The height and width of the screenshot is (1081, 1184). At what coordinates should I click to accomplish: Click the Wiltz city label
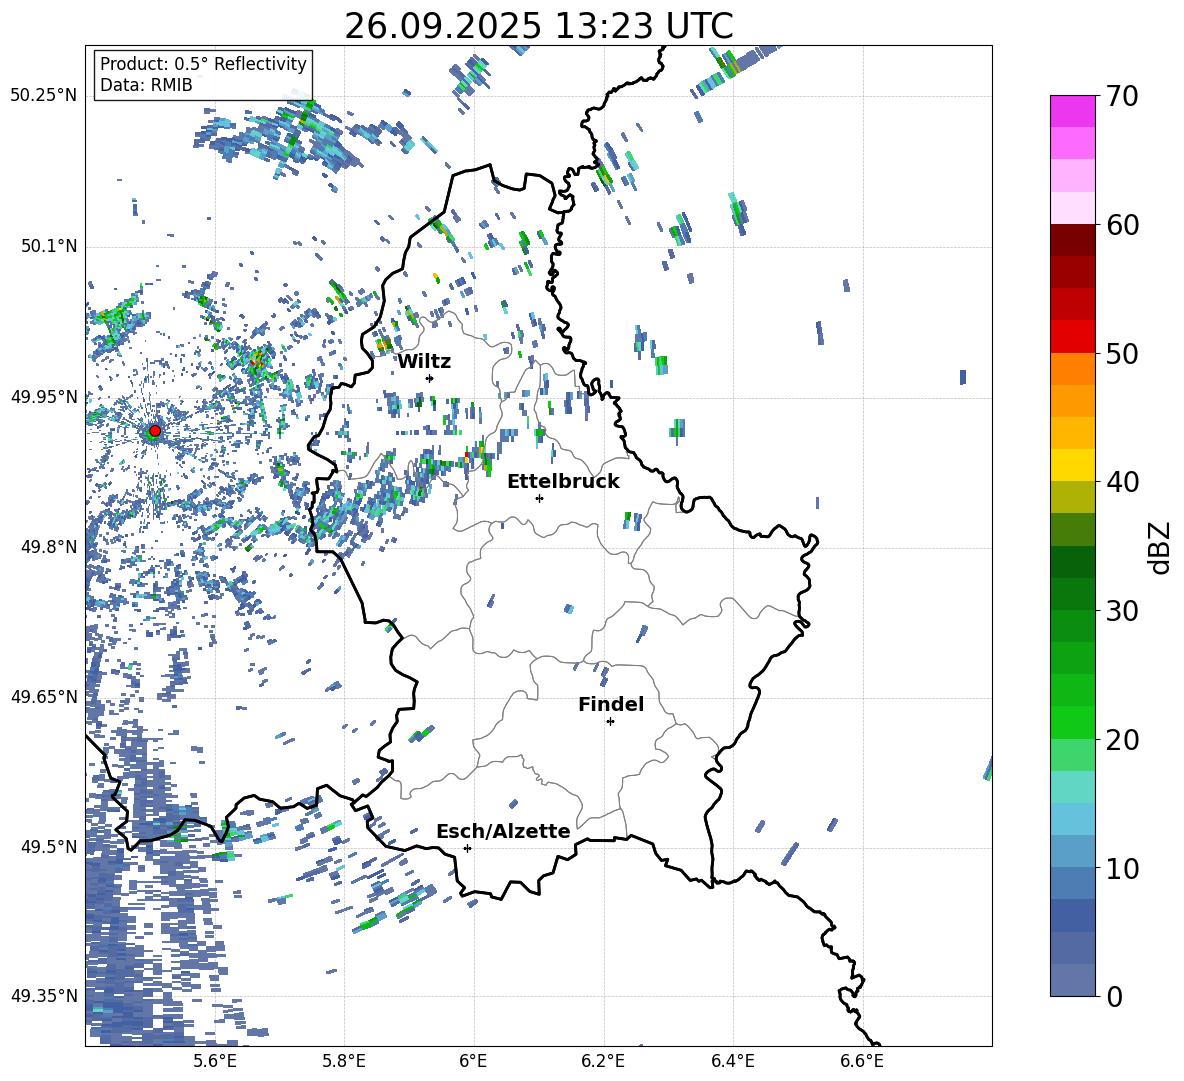pos(424,361)
